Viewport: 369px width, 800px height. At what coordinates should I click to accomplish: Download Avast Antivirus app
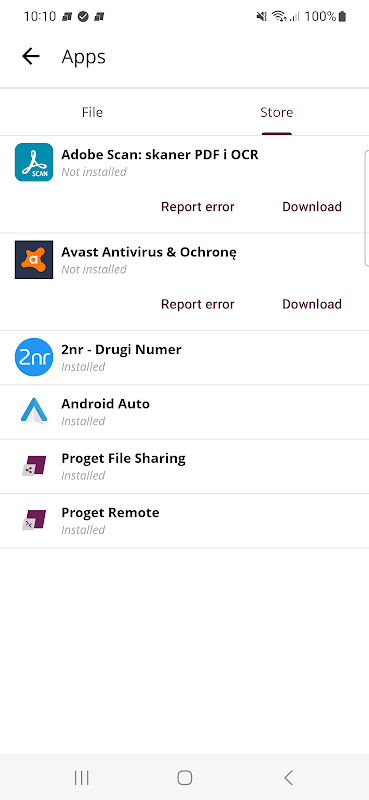click(312, 304)
